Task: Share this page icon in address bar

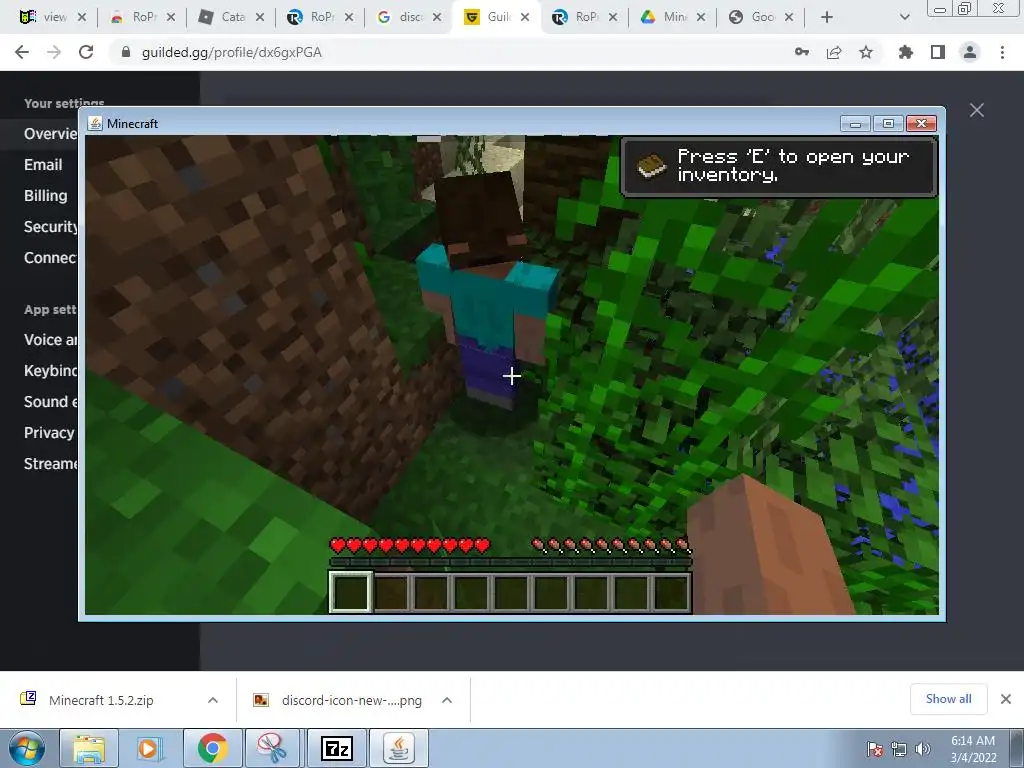Action: coord(834,52)
